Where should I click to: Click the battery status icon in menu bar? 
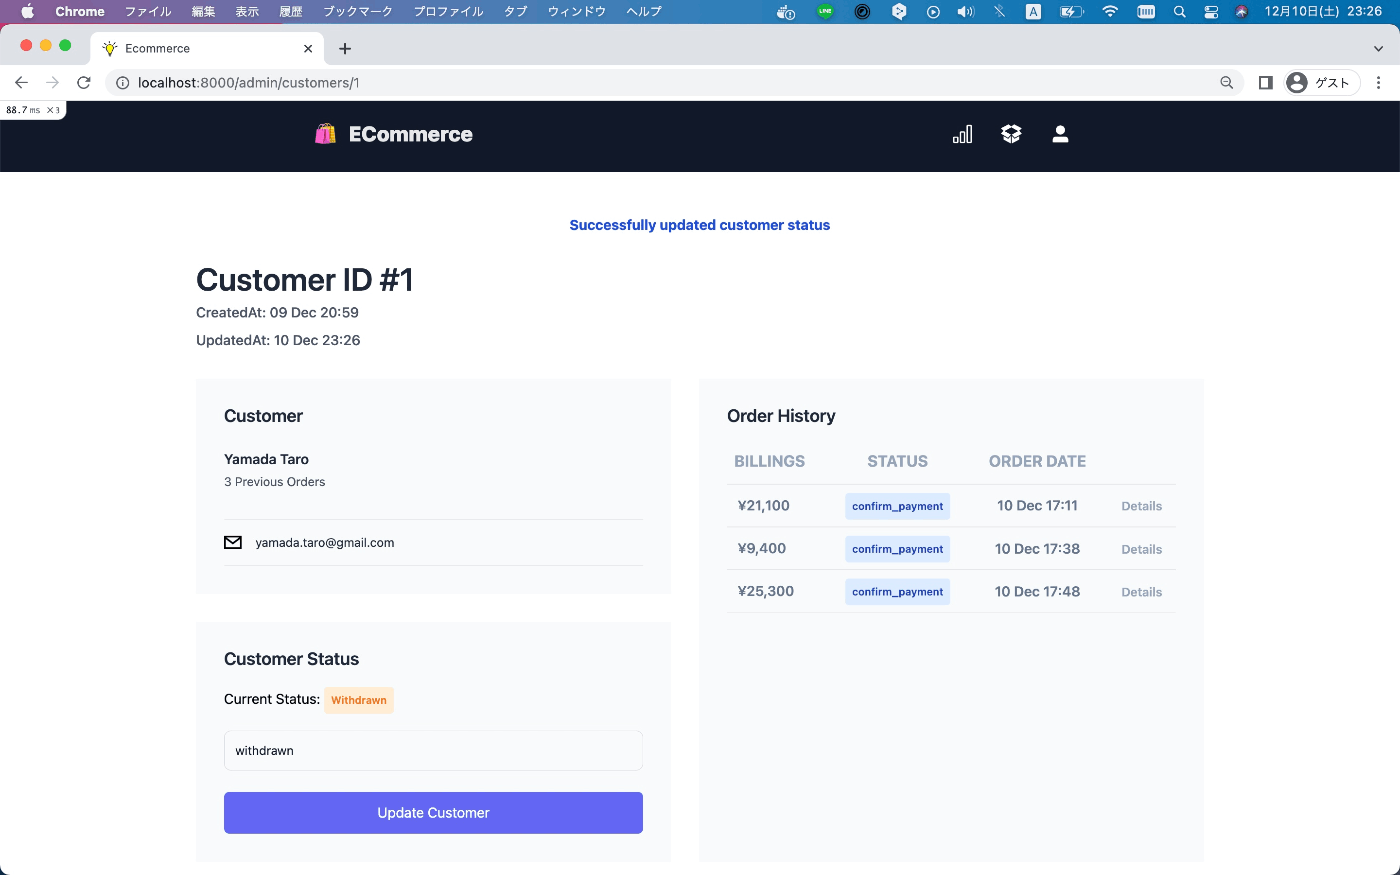coord(1072,11)
